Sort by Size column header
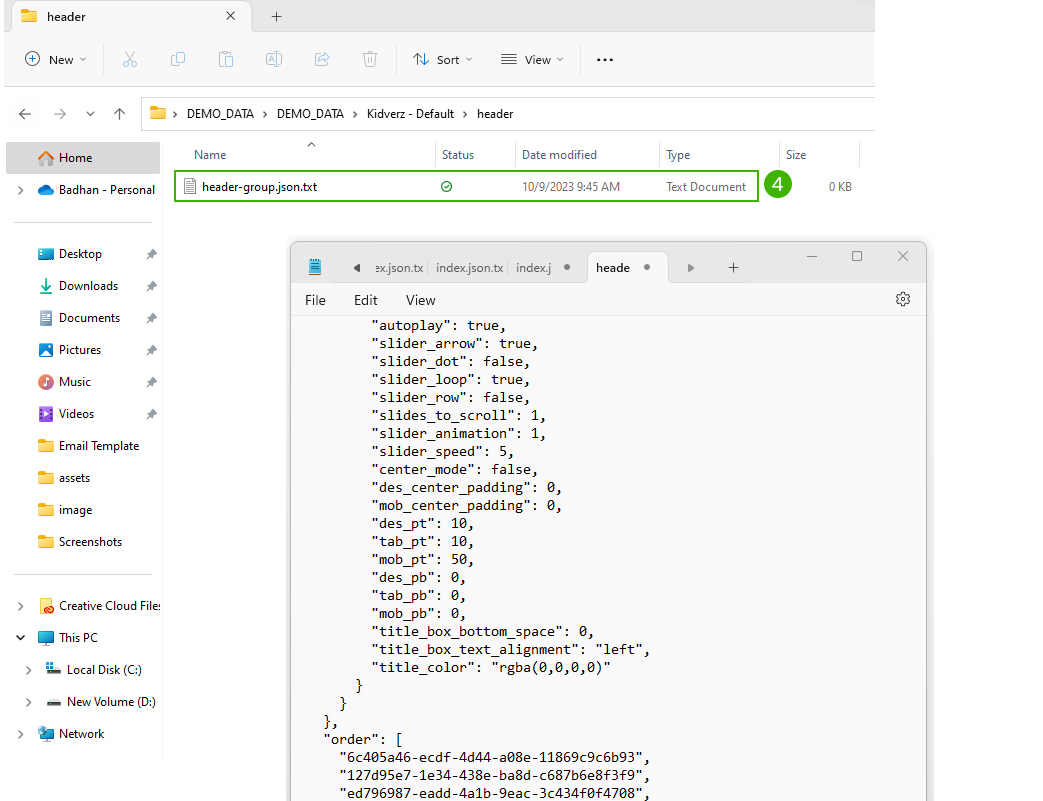This screenshot has width=1043, height=801. pyautogui.click(x=796, y=154)
